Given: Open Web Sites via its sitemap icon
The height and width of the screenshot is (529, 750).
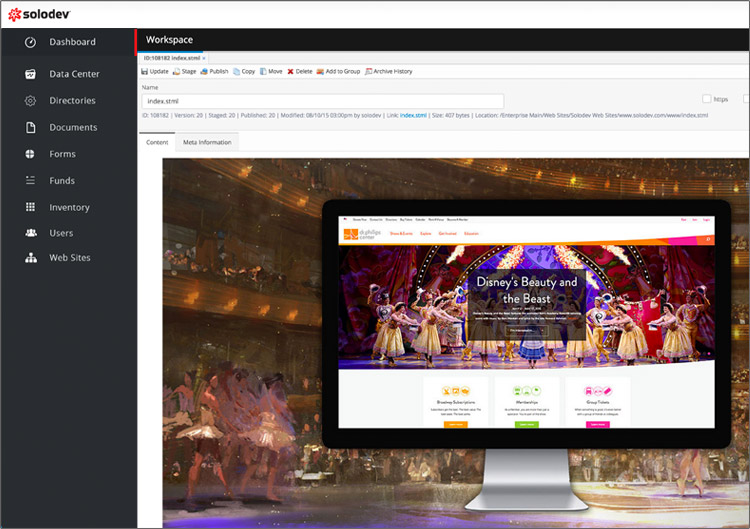Looking at the screenshot, I should pos(31,258).
